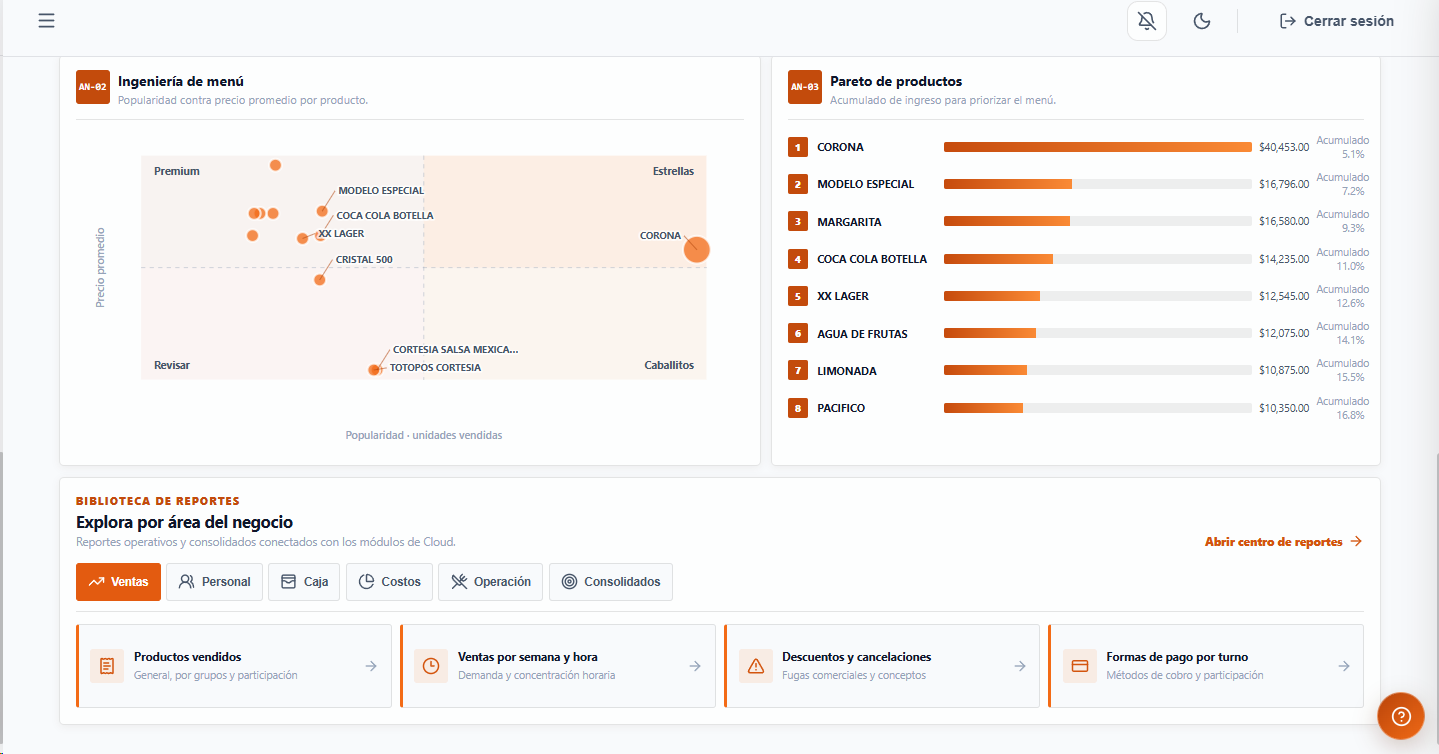Switch to the Personal tab
Screen dimensions: 1439x754
[x=214, y=582]
